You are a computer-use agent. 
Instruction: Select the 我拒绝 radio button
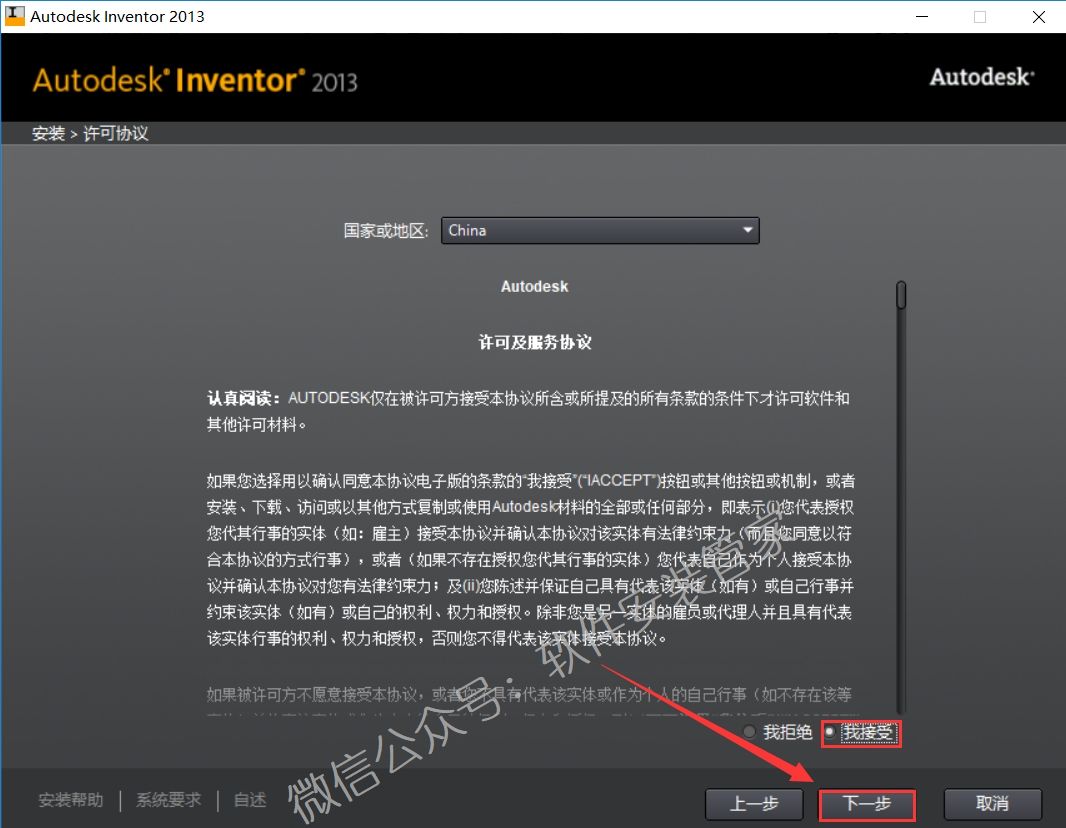click(752, 733)
